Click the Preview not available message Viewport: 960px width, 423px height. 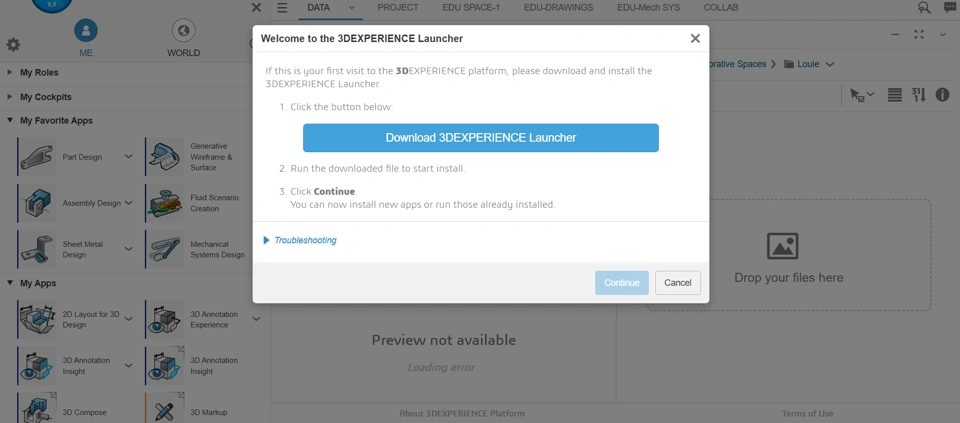tap(444, 340)
